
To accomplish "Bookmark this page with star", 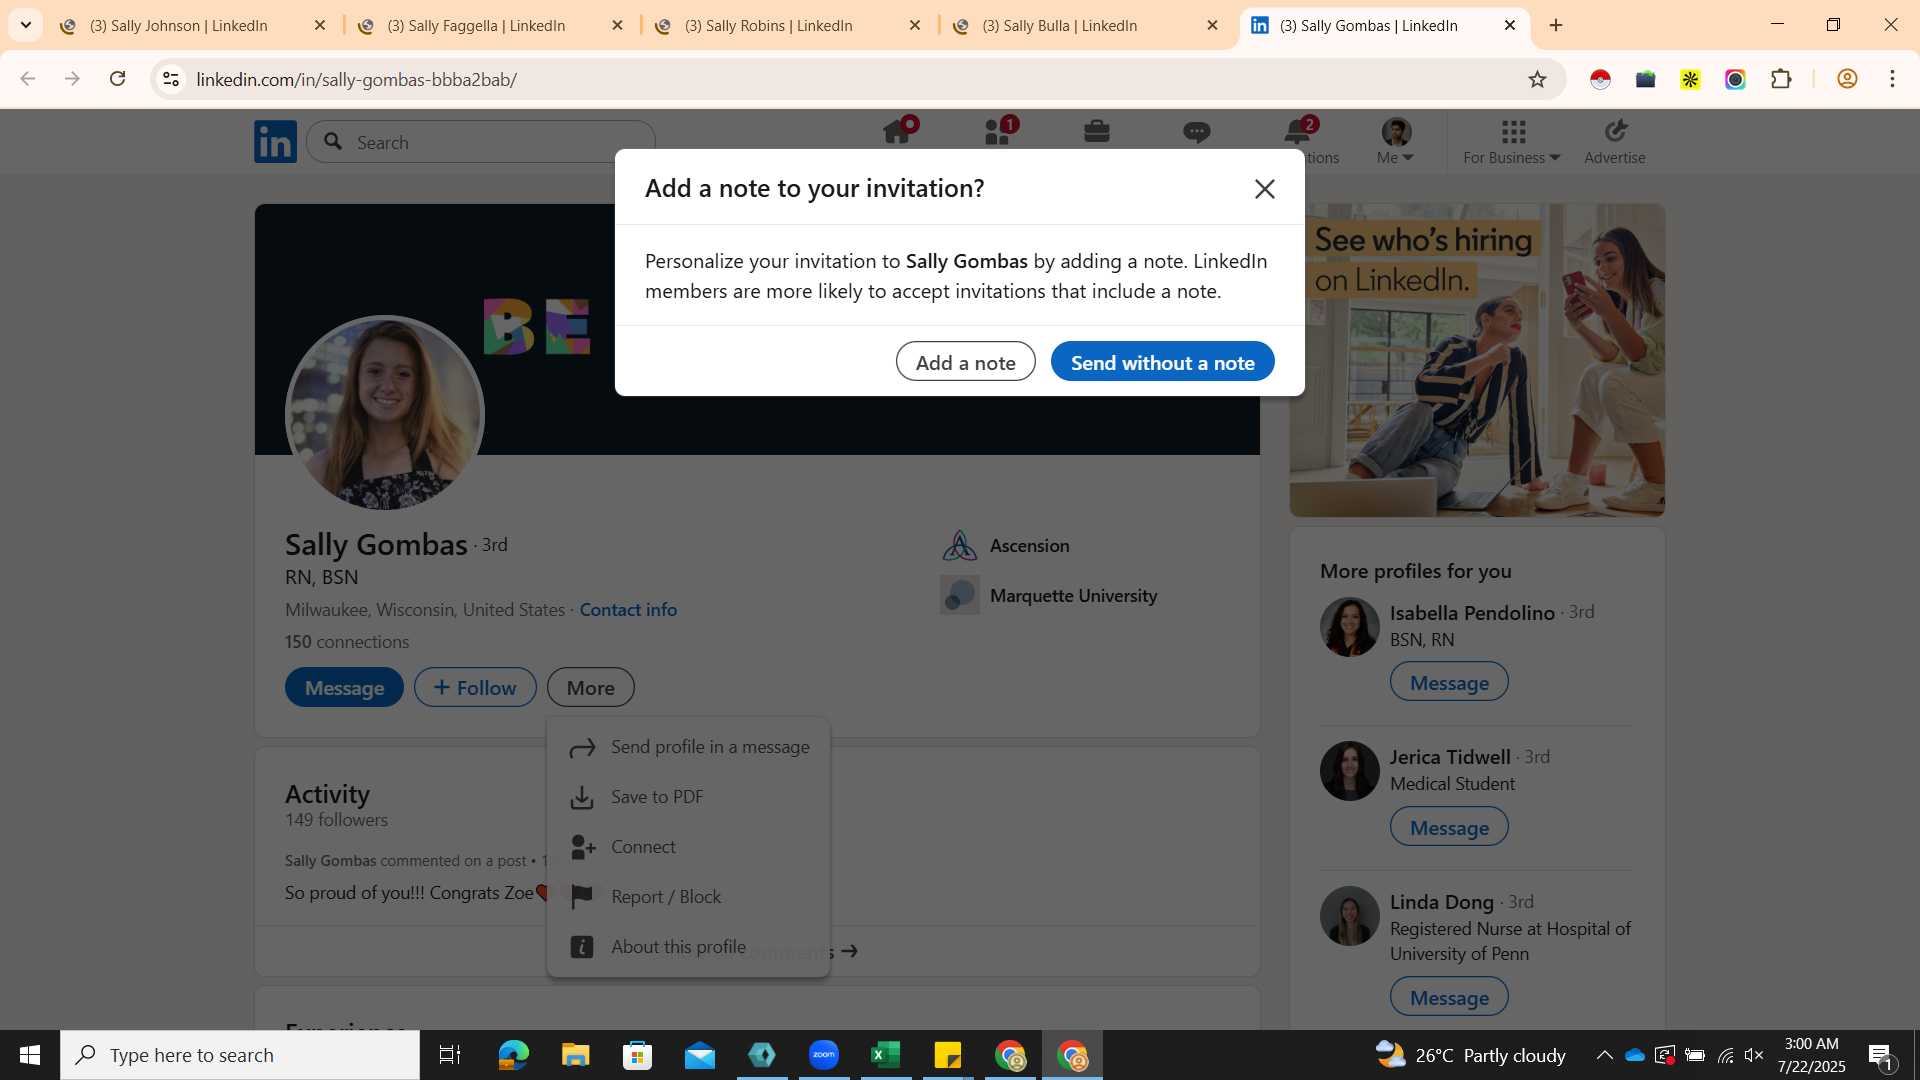I will point(1537,79).
